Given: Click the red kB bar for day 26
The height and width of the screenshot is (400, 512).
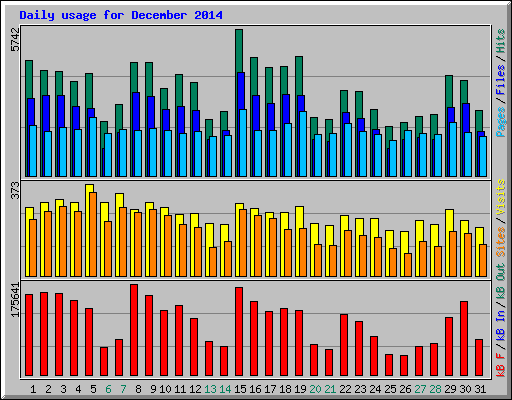Looking at the screenshot, I should (x=404, y=366).
